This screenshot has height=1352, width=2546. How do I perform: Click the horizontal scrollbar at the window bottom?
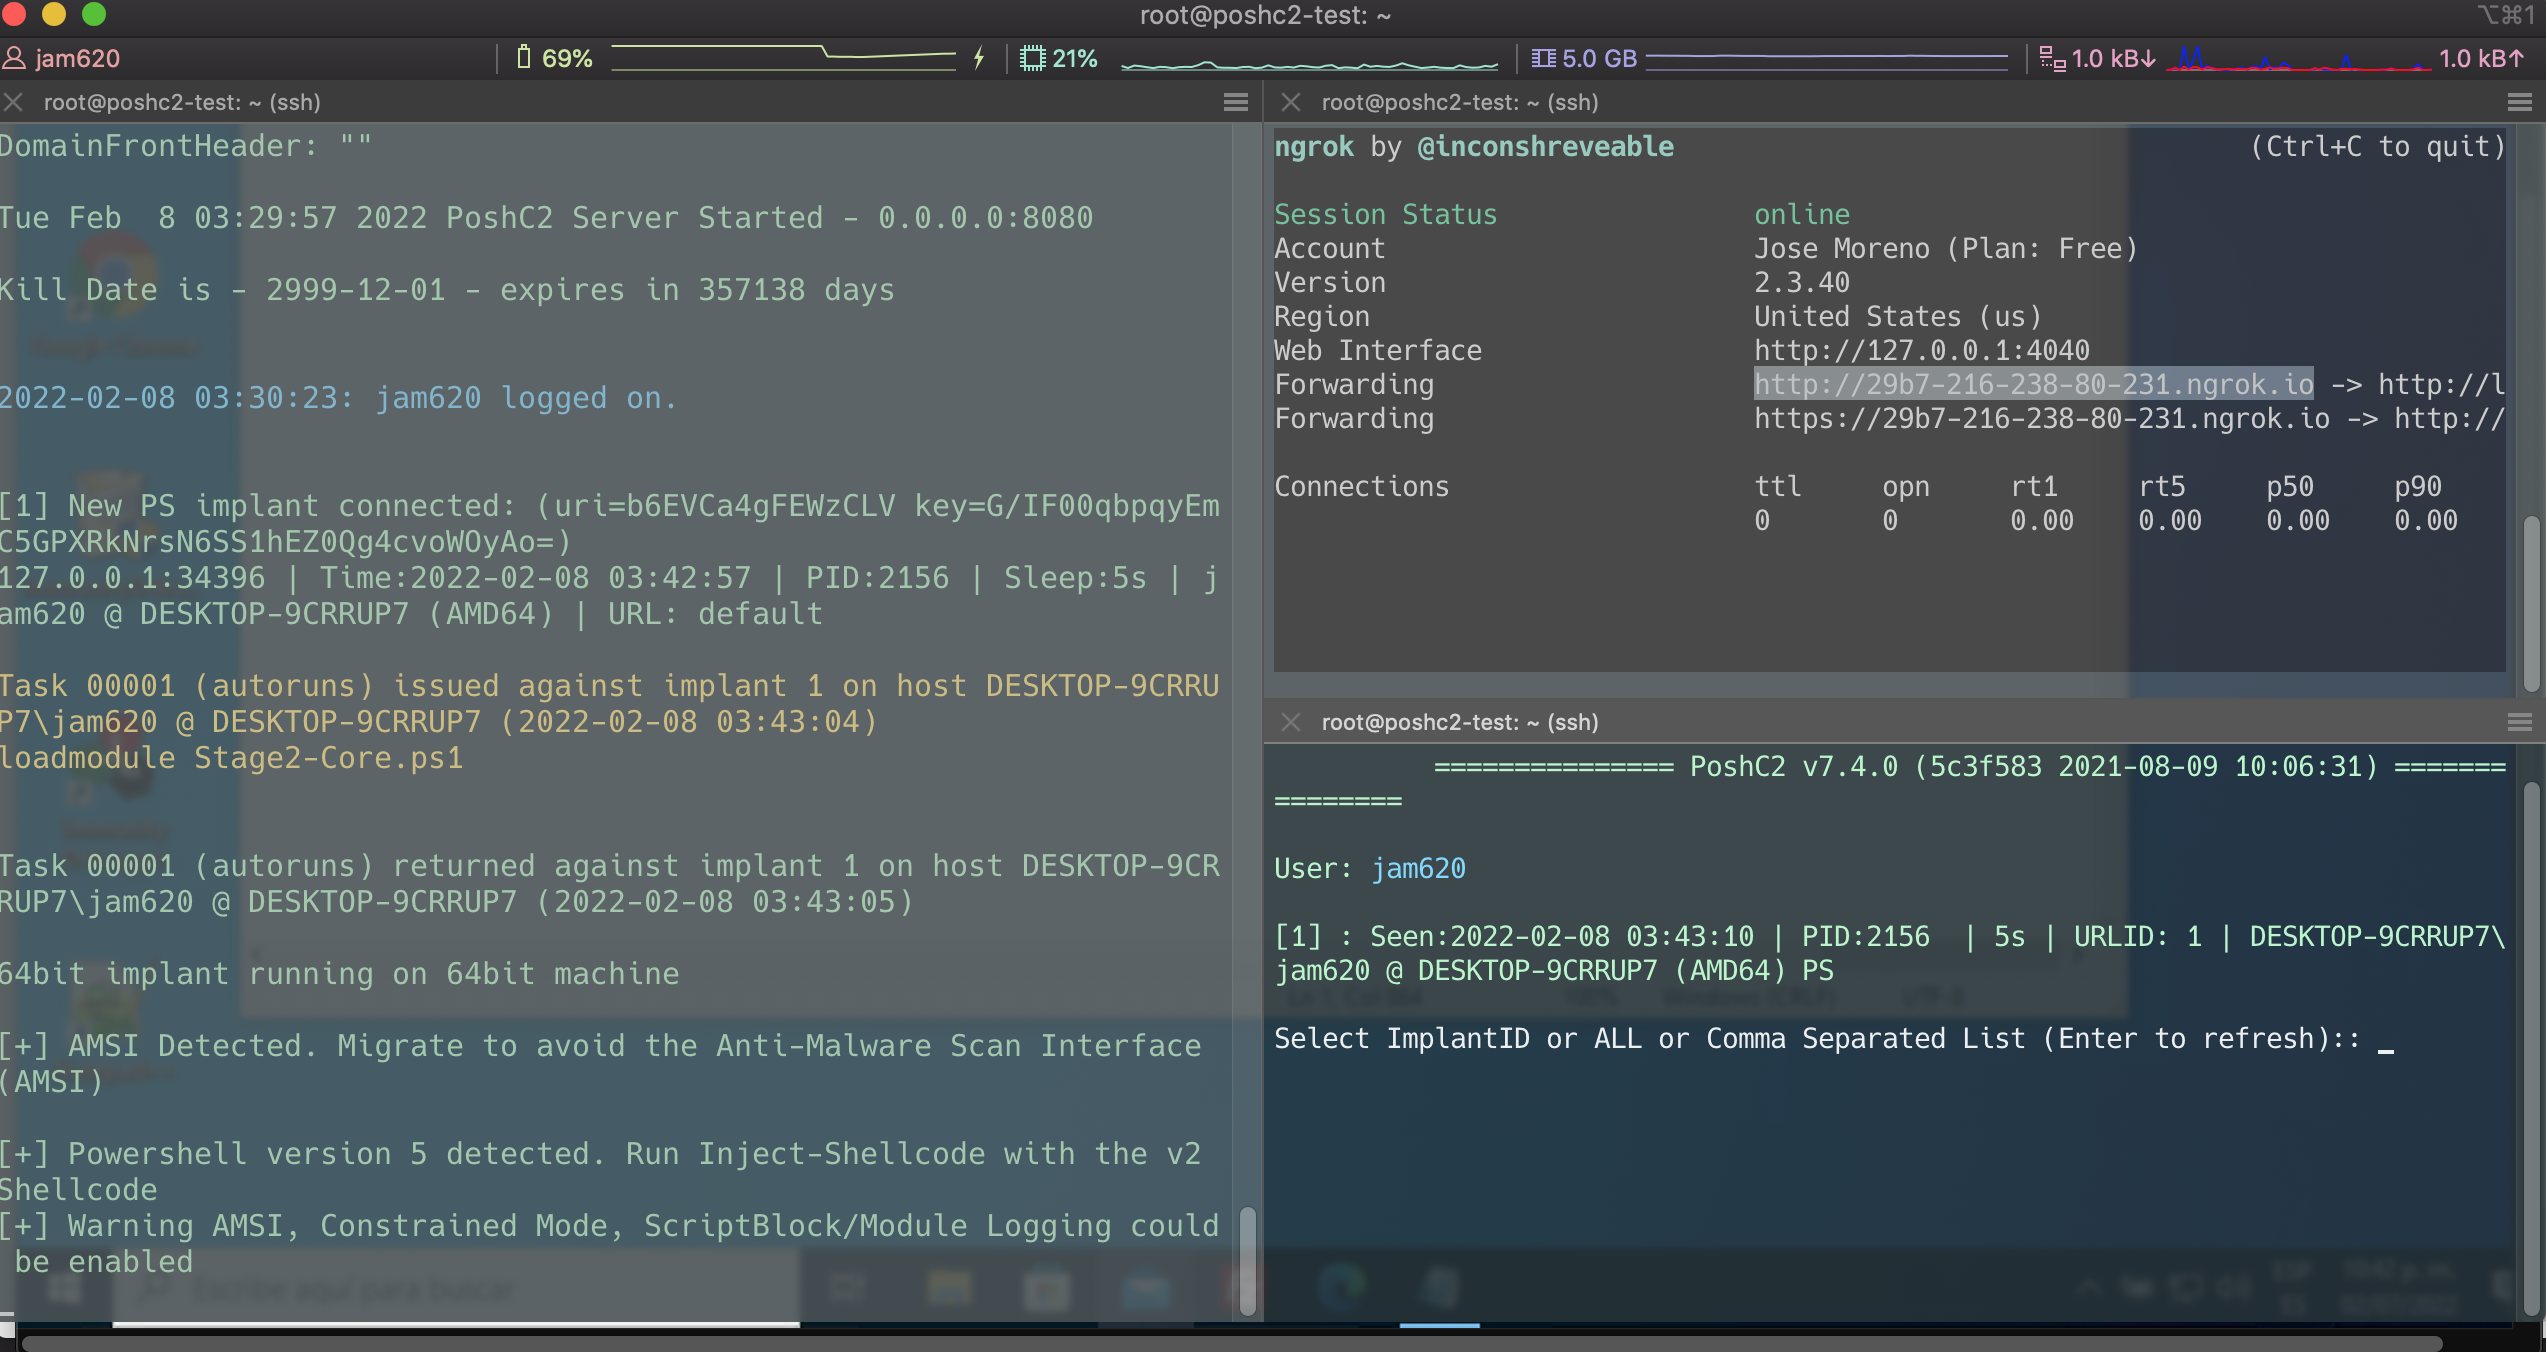(1232, 1342)
